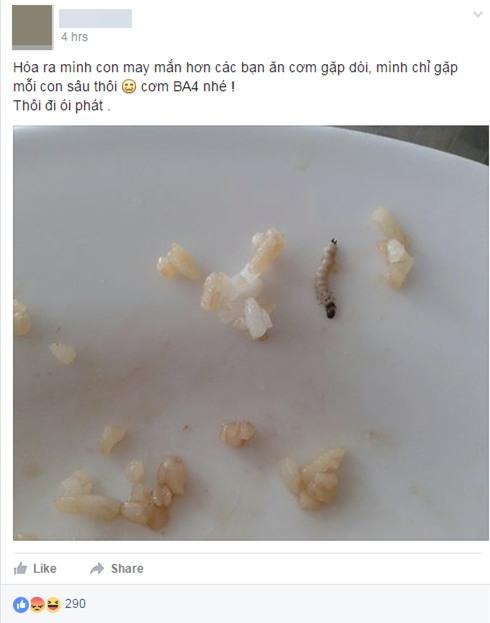This screenshot has width=490, height=623.
Task: Click the rice pile at bottom-left of photo
Action: click(x=121, y=493)
